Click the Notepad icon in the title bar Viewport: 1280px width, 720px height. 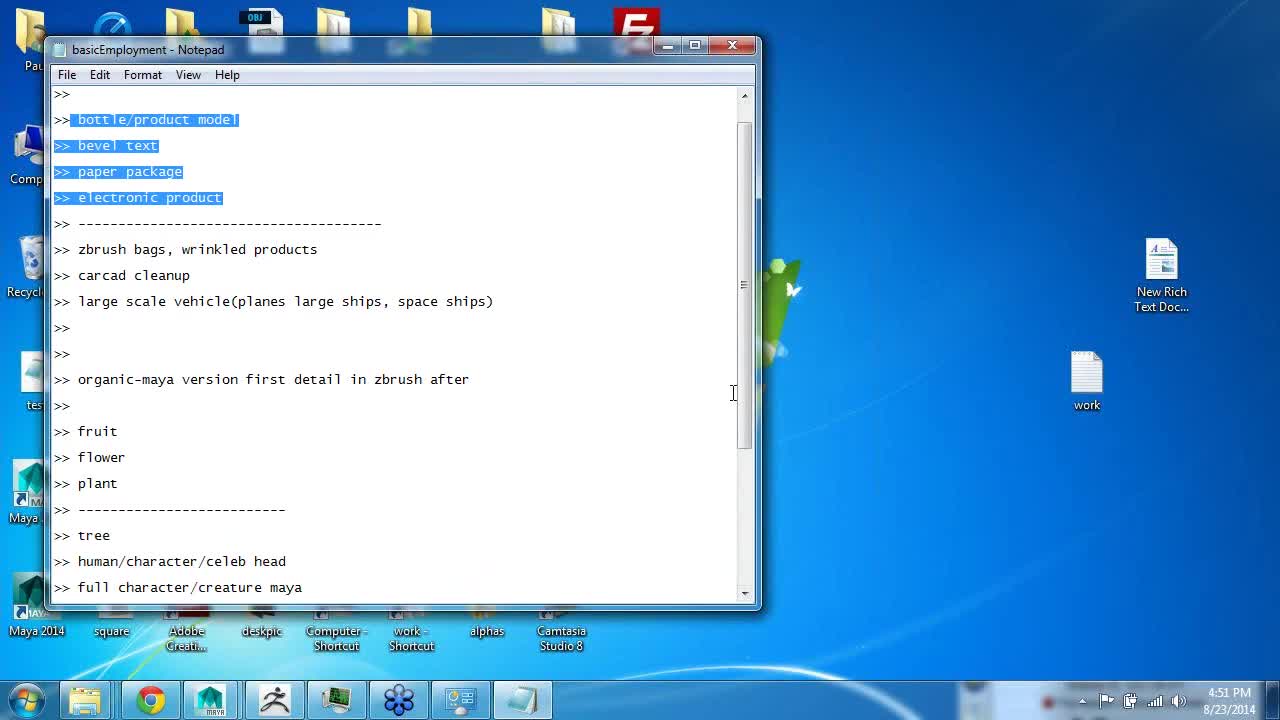pos(59,50)
